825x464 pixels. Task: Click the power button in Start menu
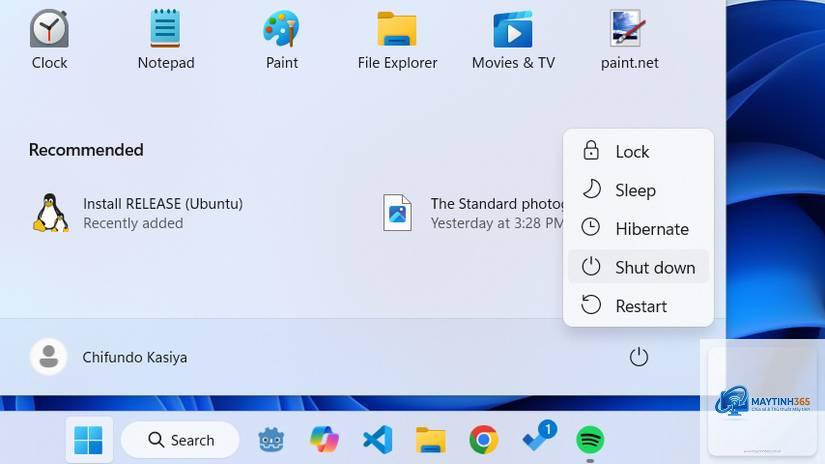tap(638, 357)
